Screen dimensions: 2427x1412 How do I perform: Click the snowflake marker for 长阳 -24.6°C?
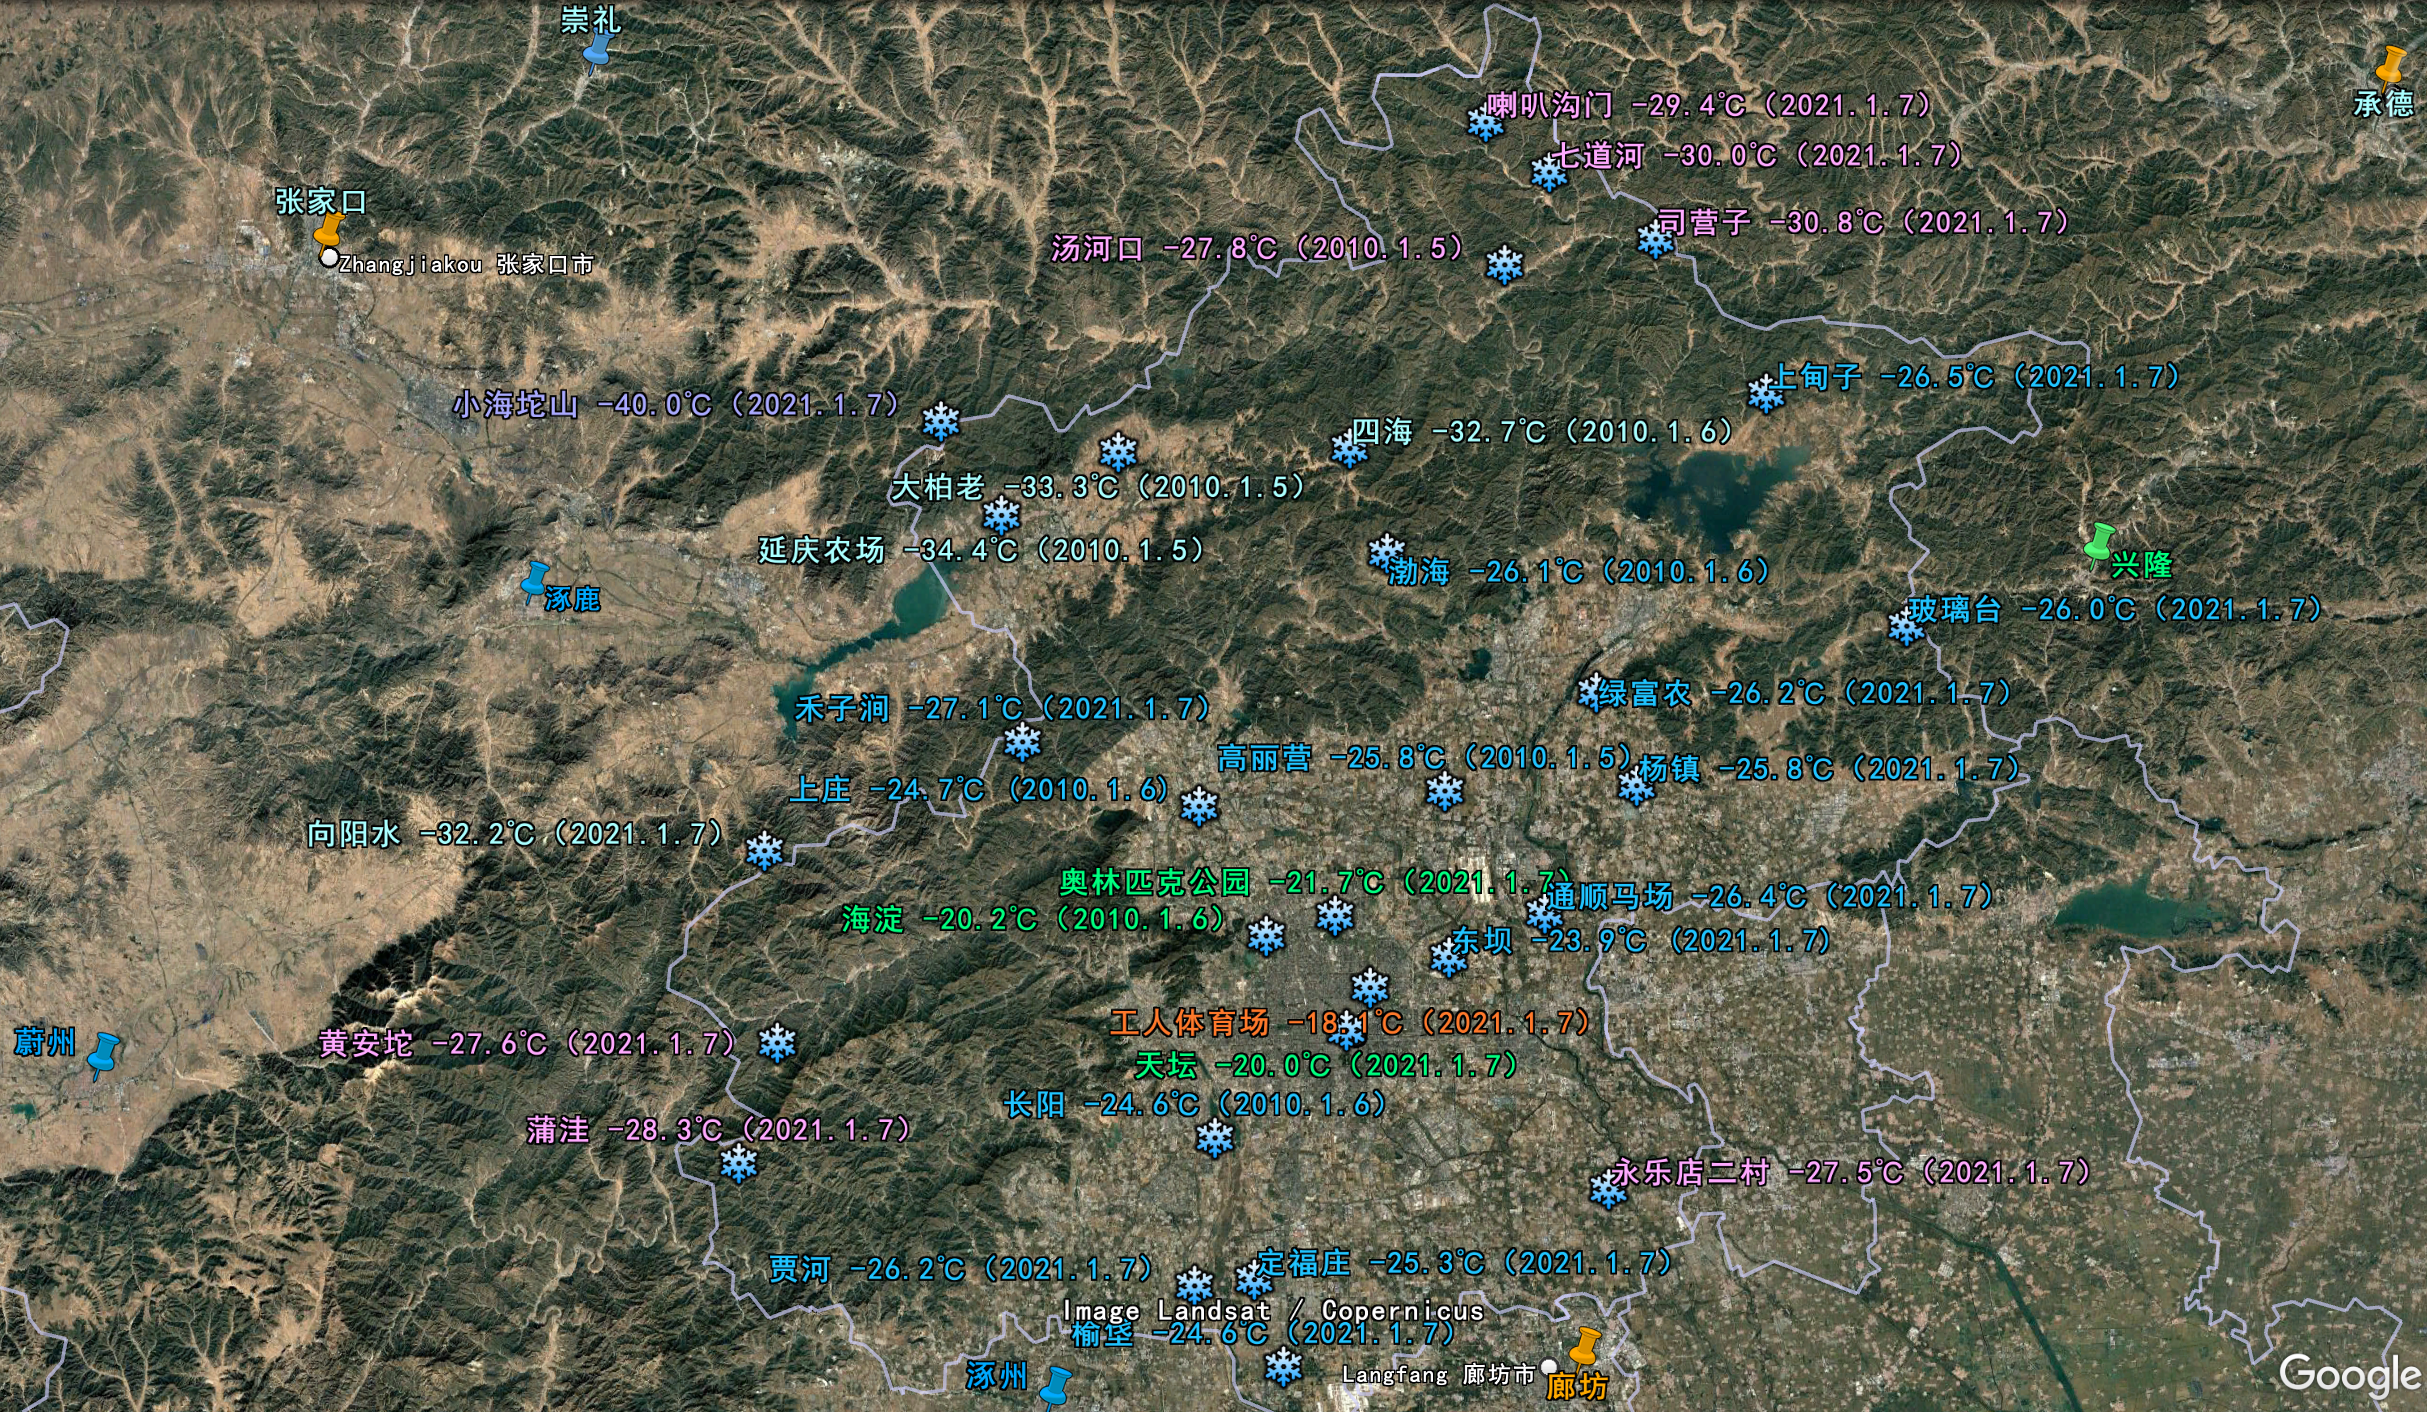[1215, 1138]
